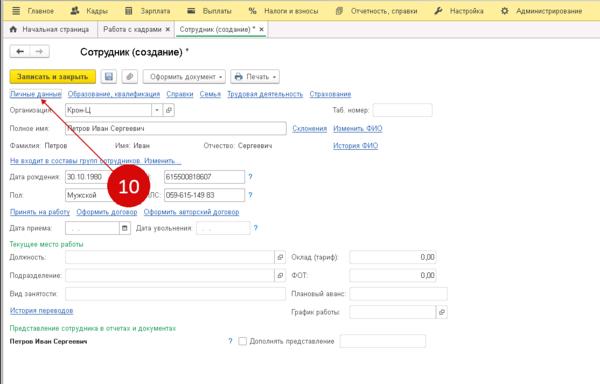Click the ФОТ value field
The height and width of the screenshot is (384, 600).
point(393,275)
